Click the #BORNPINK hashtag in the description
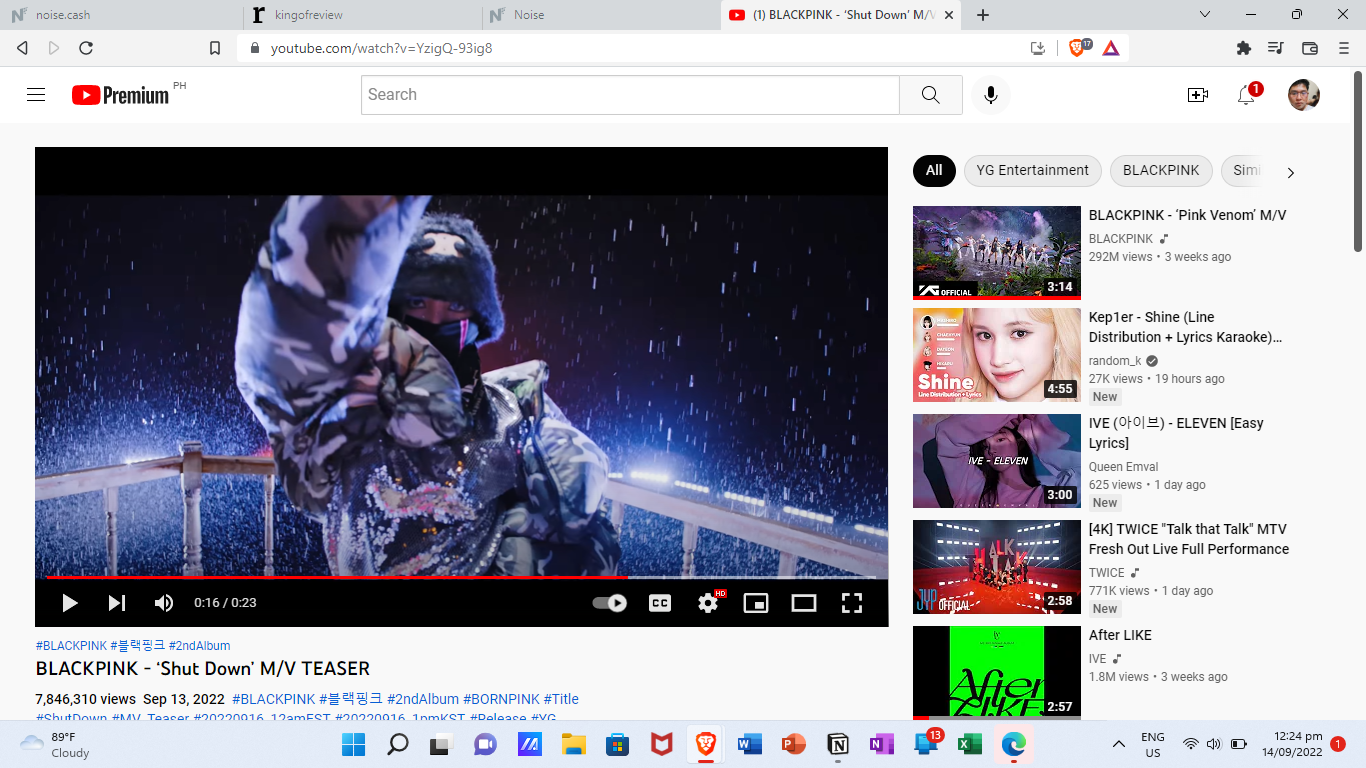Screen dimensions: 1366x768 click(501, 699)
